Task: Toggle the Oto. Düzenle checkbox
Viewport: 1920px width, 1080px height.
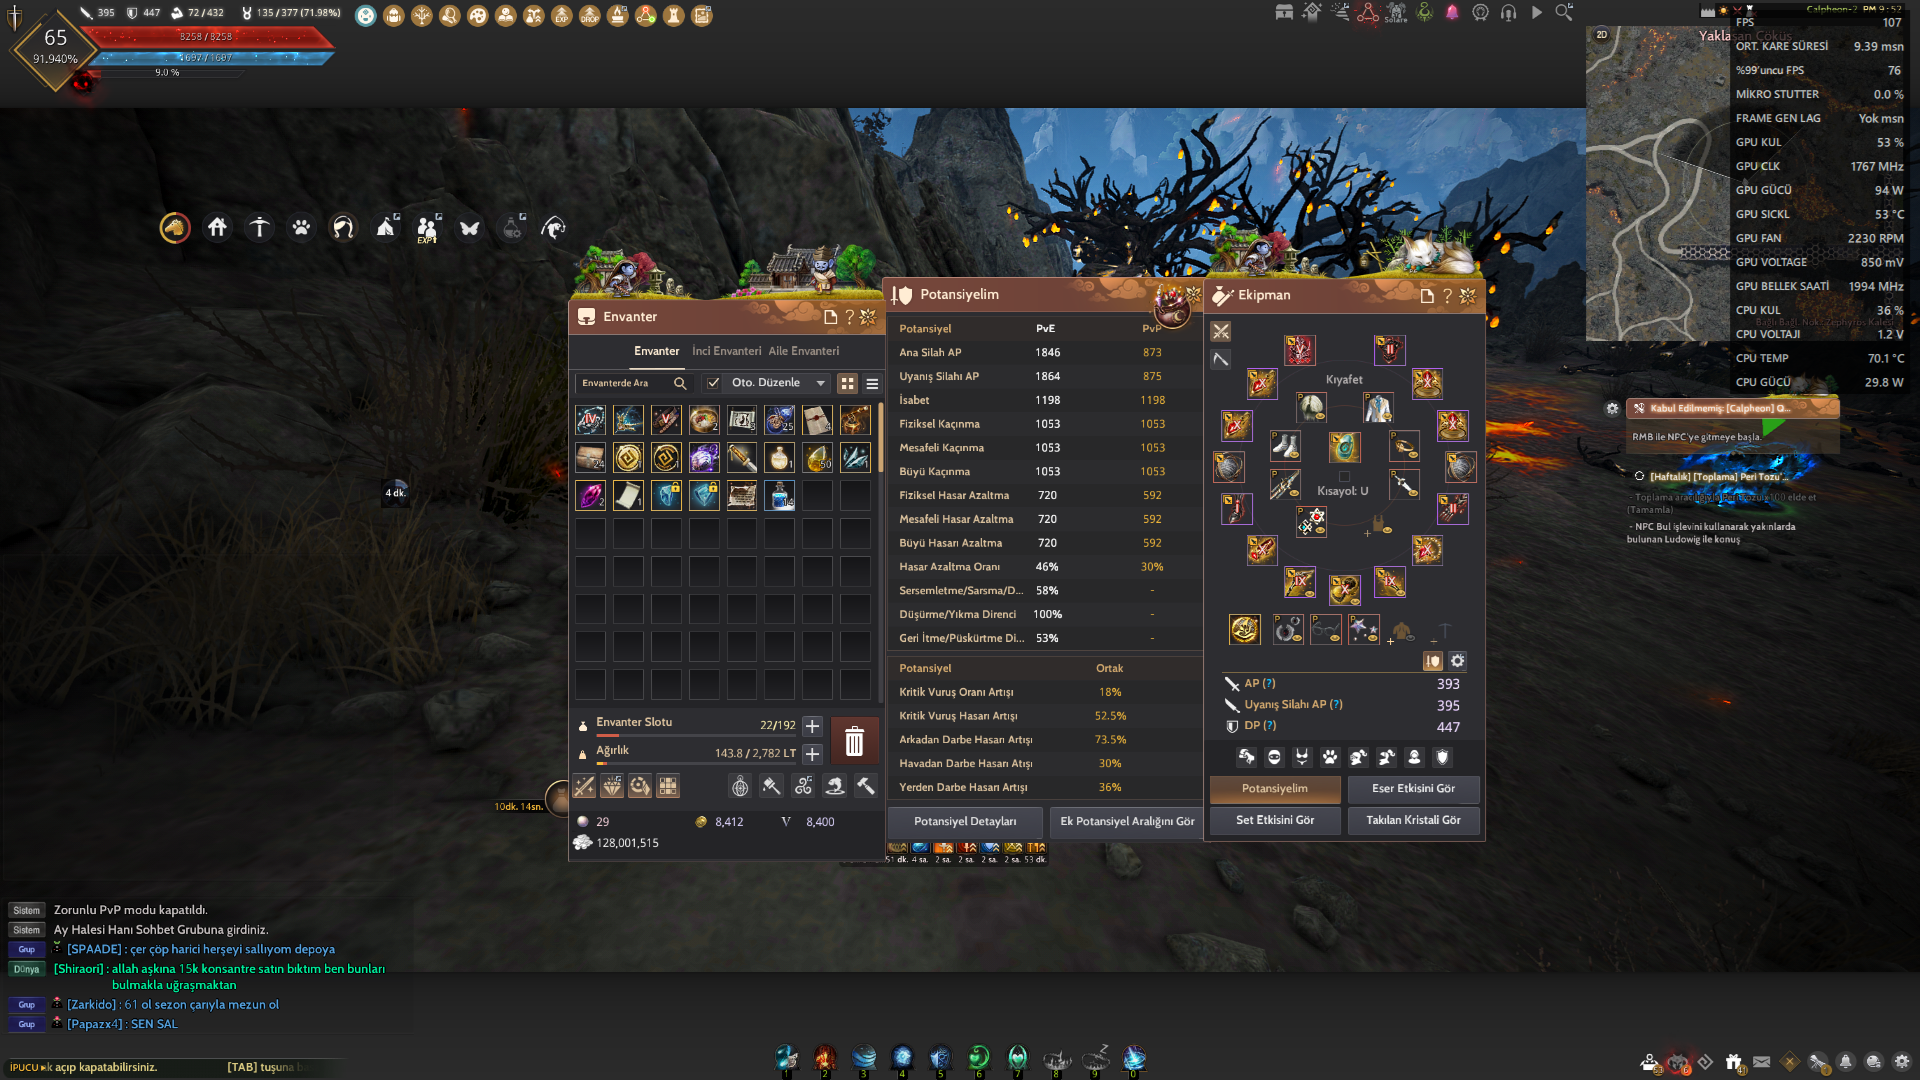Action: click(x=713, y=383)
